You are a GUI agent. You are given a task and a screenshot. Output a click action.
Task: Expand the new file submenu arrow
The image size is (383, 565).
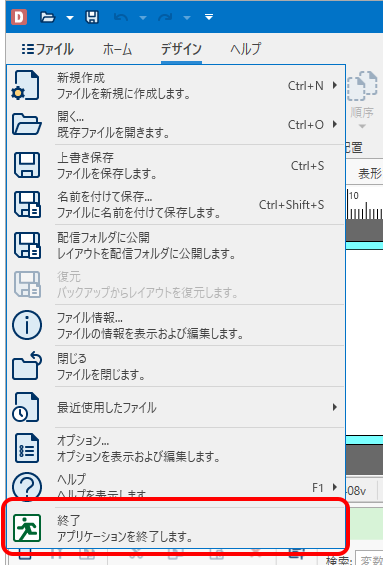pos(335,85)
